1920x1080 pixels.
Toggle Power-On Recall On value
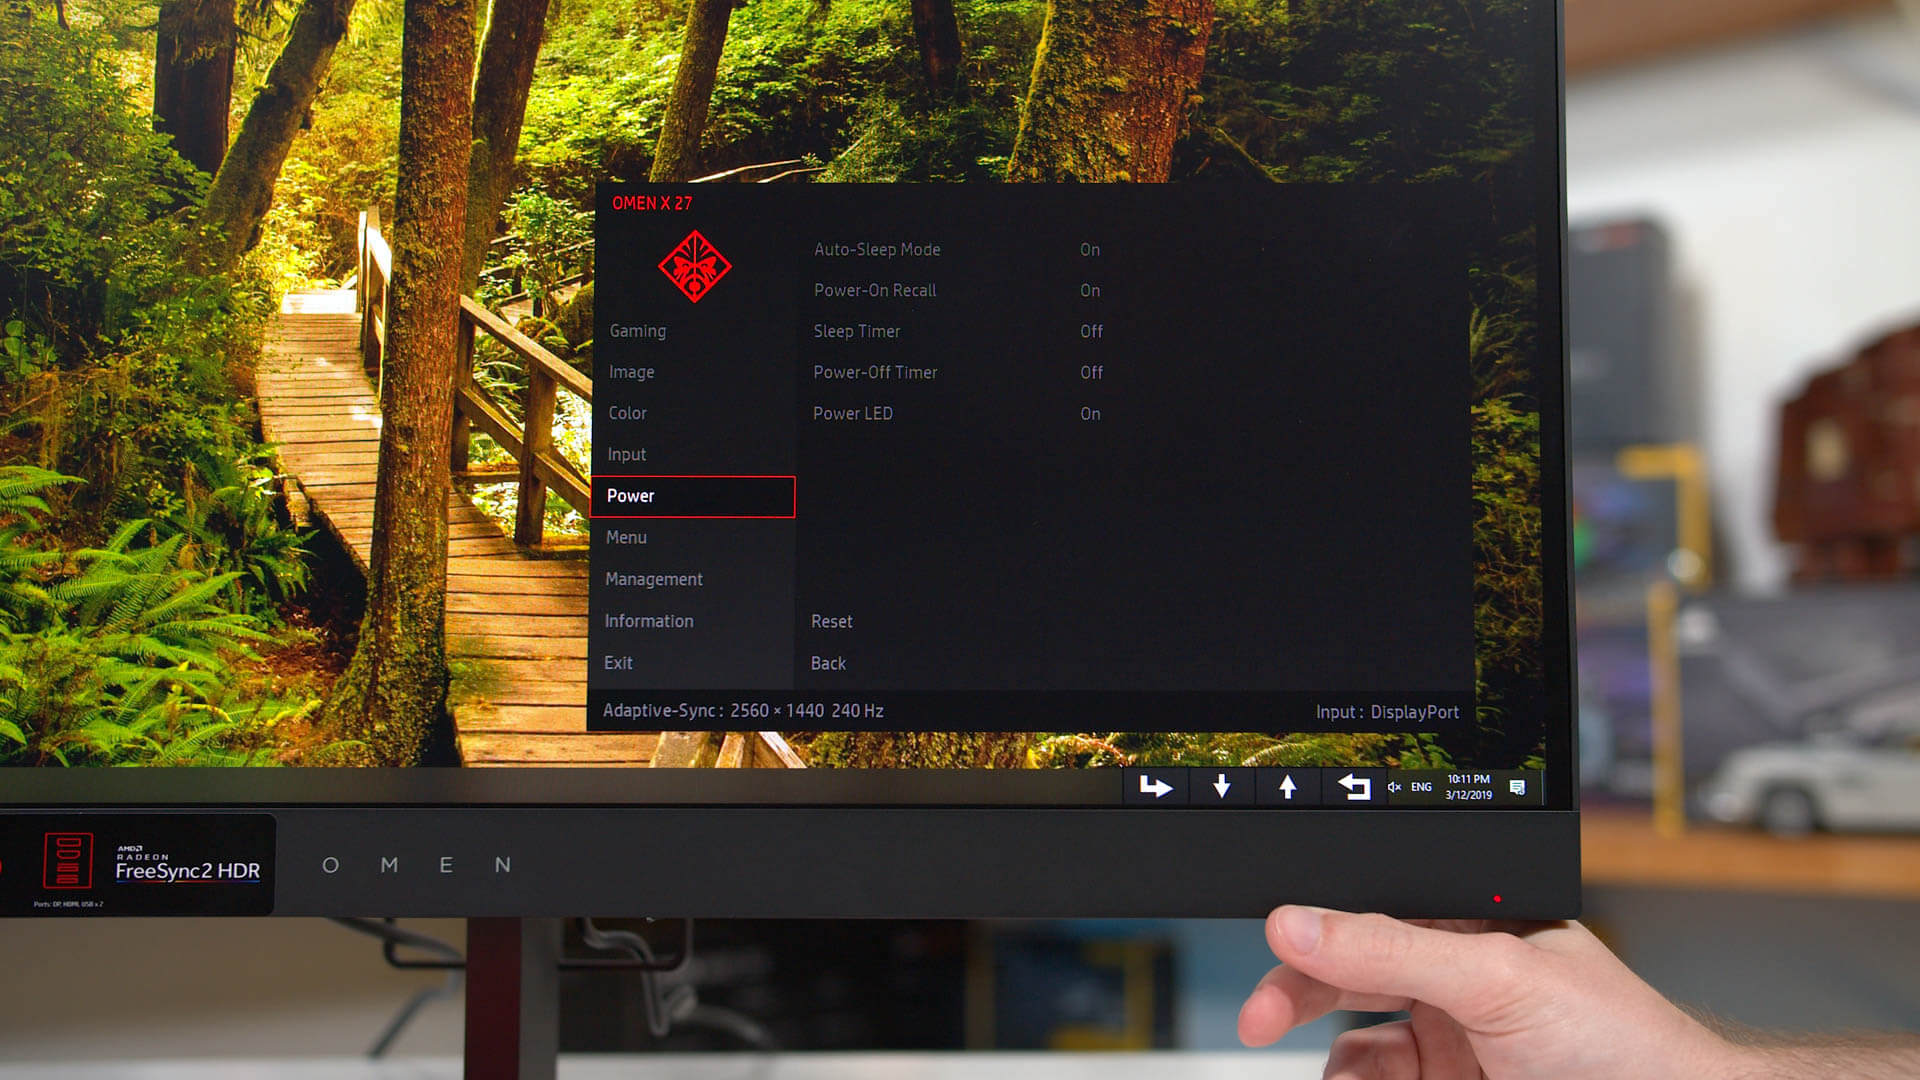pyautogui.click(x=1089, y=291)
